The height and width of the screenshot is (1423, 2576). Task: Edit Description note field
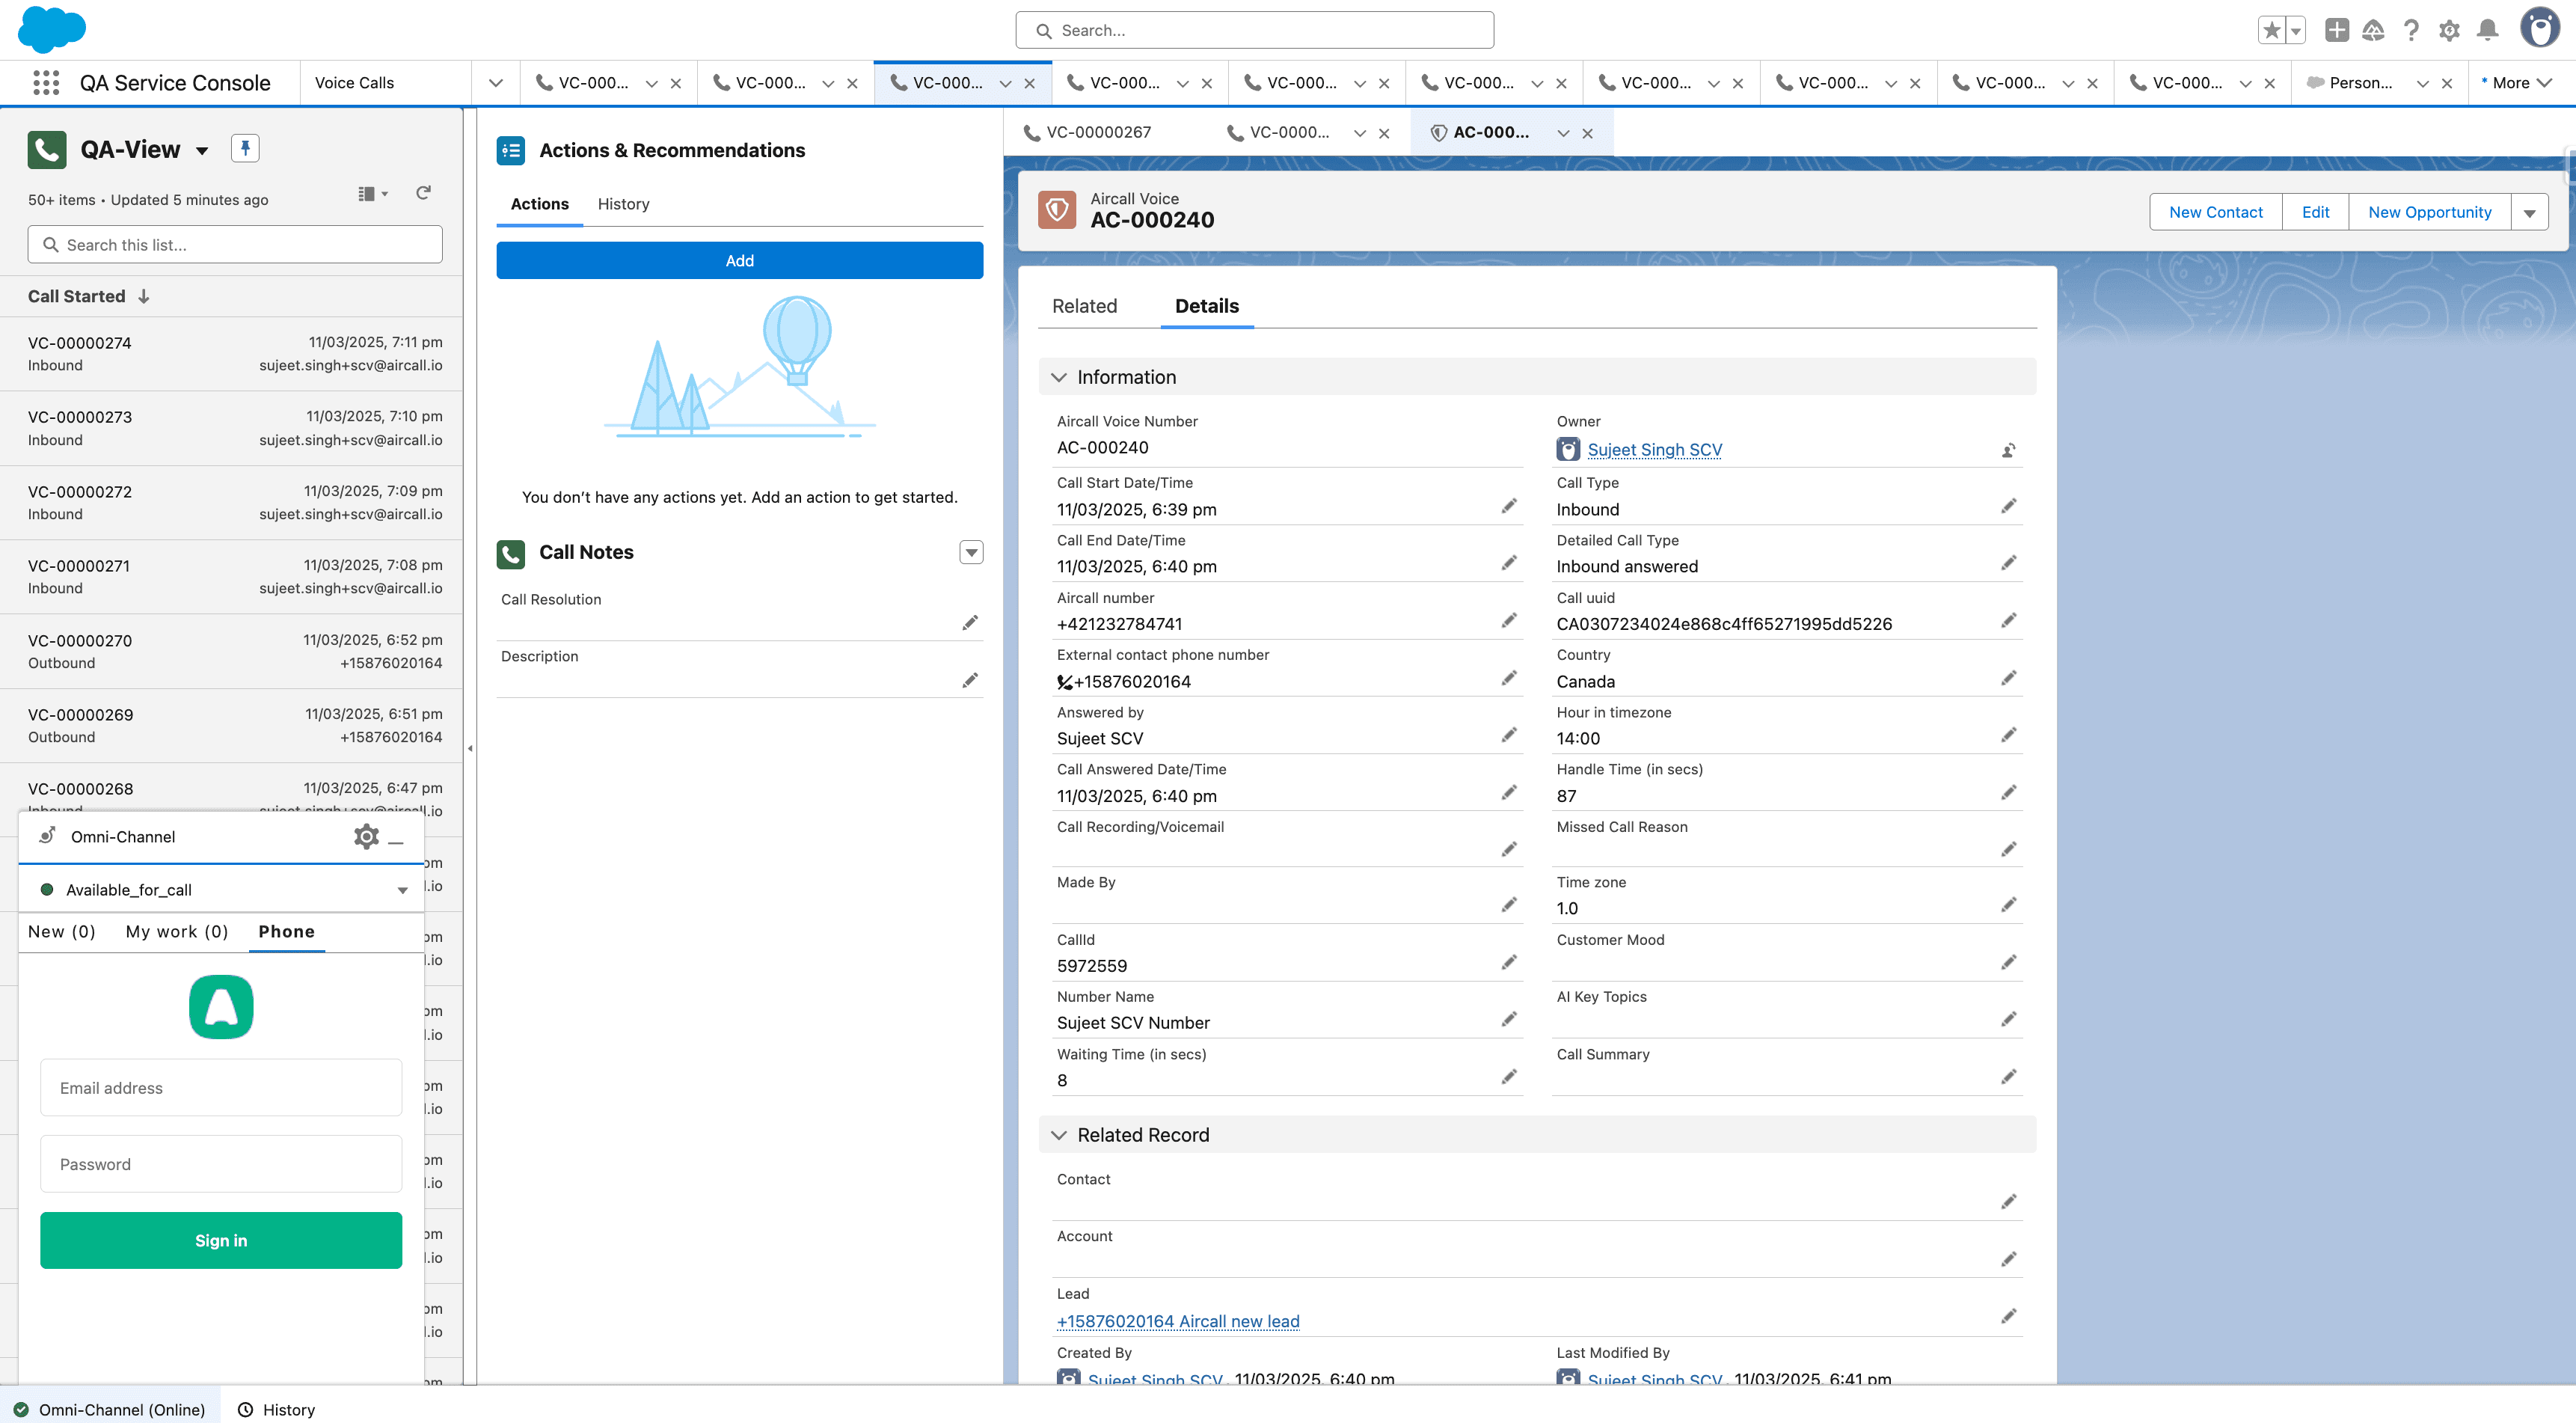click(969, 680)
